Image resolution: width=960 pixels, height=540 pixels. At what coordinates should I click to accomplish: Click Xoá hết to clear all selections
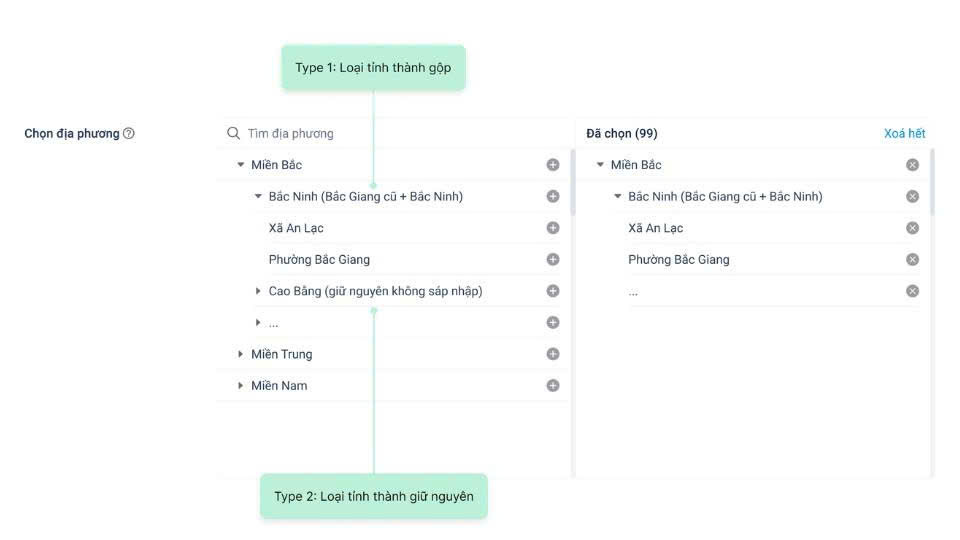(904, 134)
